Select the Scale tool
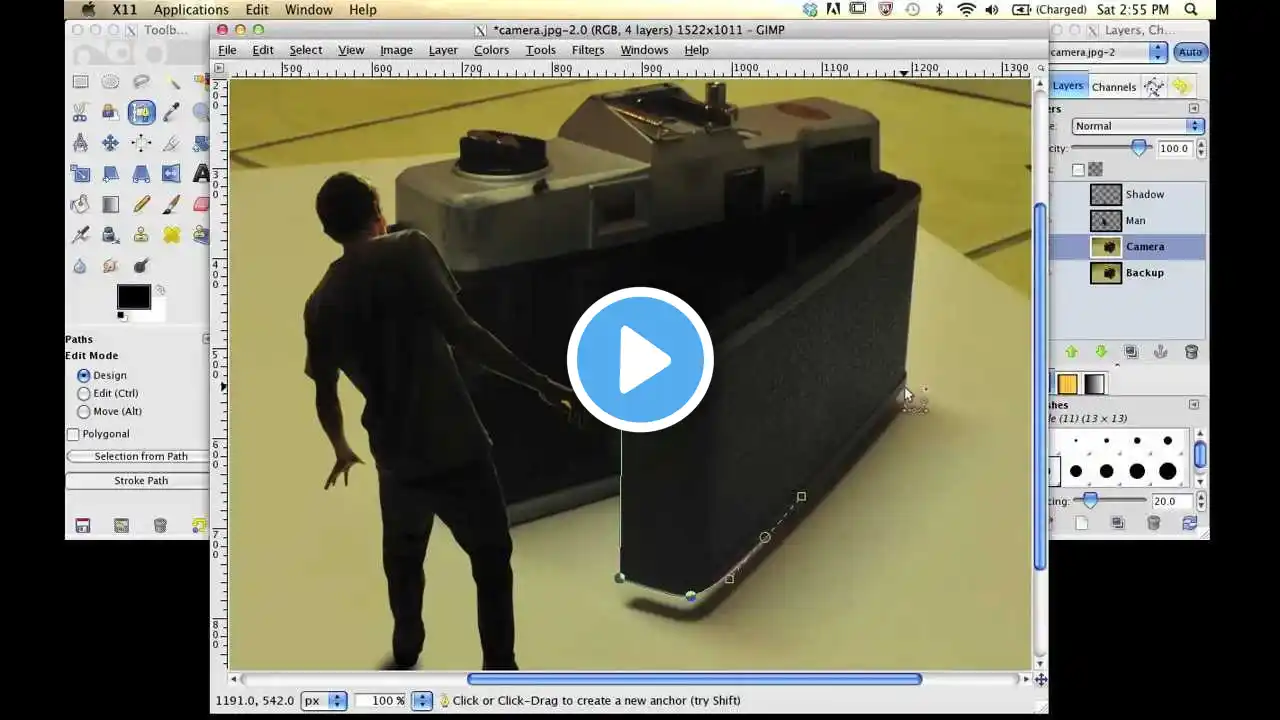The width and height of the screenshot is (1280, 720). (x=80, y=174)
